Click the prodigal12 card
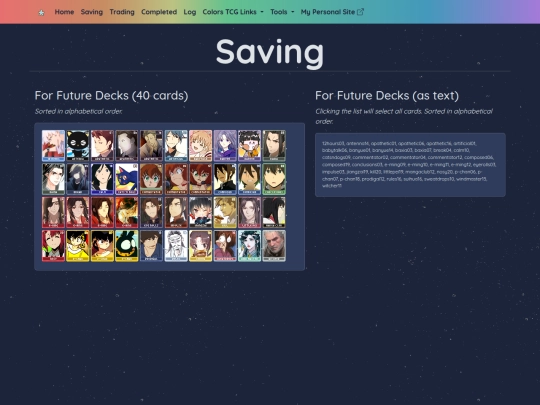Image resolution: width=540 pixels, height=405 pixels. (151, 246)
